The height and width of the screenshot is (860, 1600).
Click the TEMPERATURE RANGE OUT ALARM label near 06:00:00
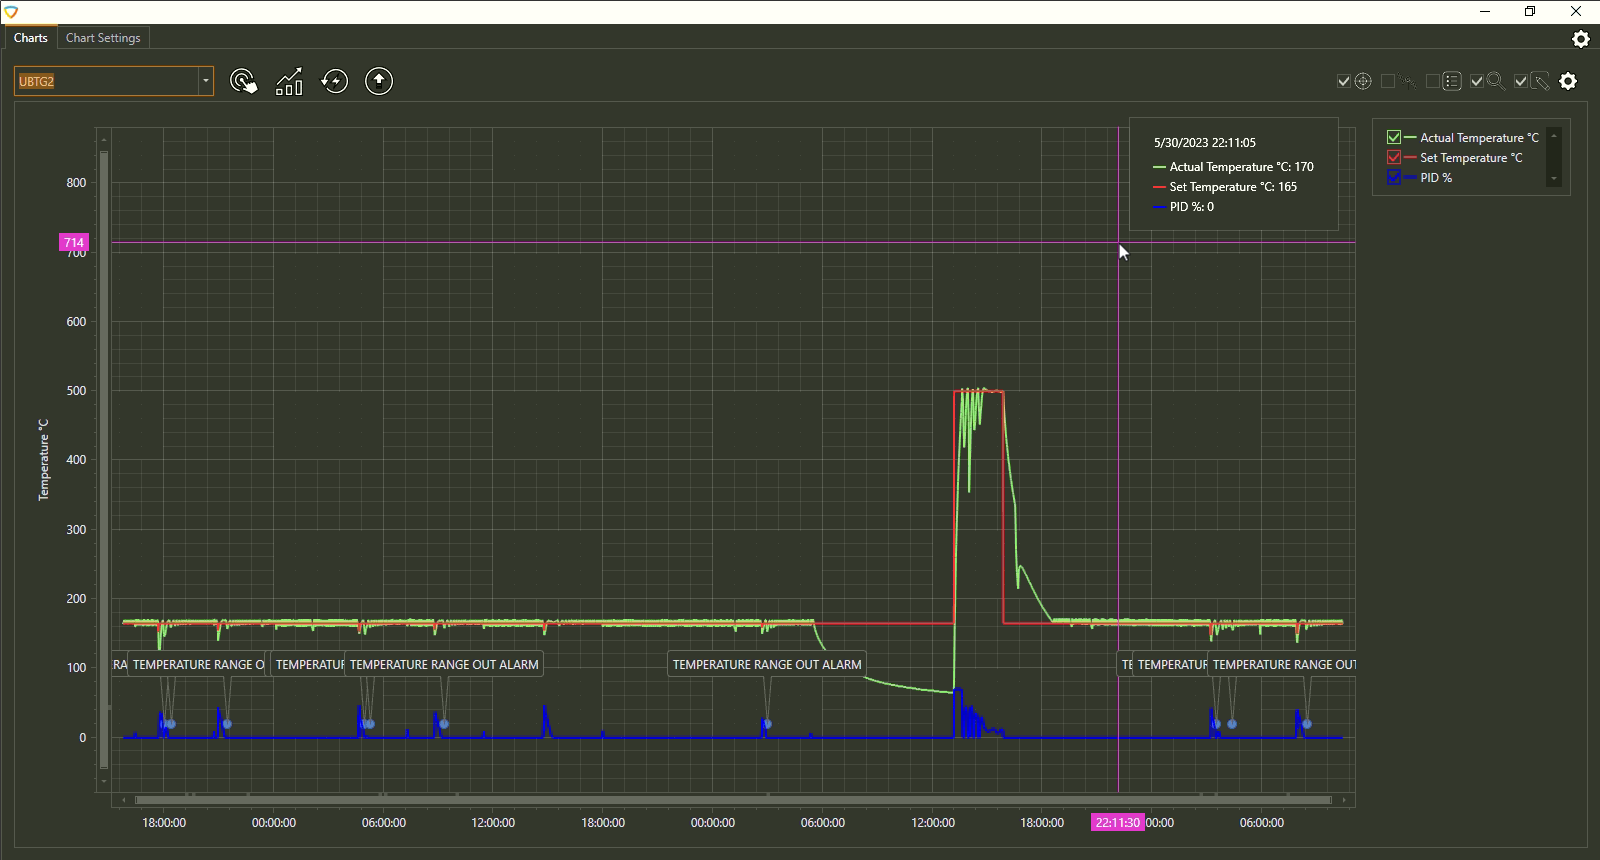[x=766, y=664]
